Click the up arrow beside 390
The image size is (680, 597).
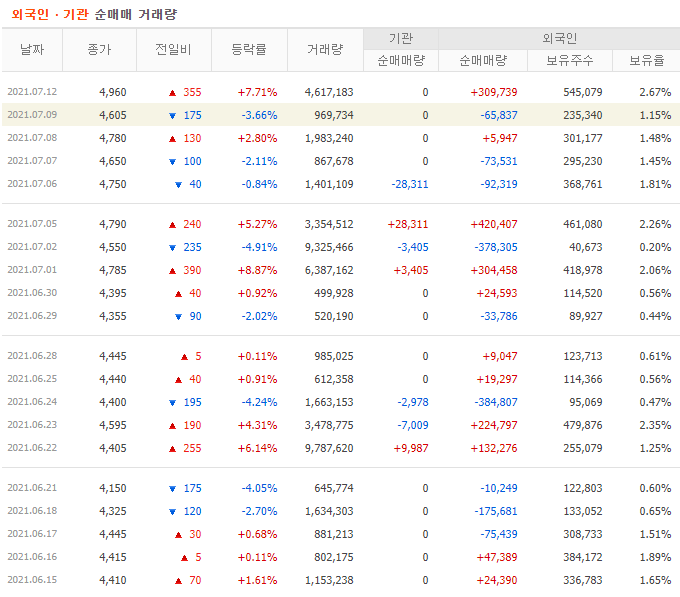173,271
